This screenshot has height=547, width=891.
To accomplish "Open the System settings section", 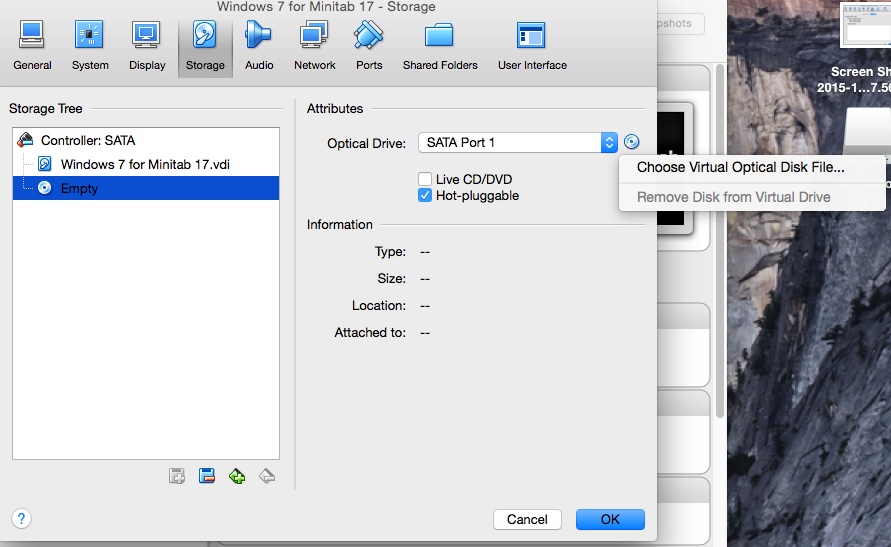I will point(90,46).
